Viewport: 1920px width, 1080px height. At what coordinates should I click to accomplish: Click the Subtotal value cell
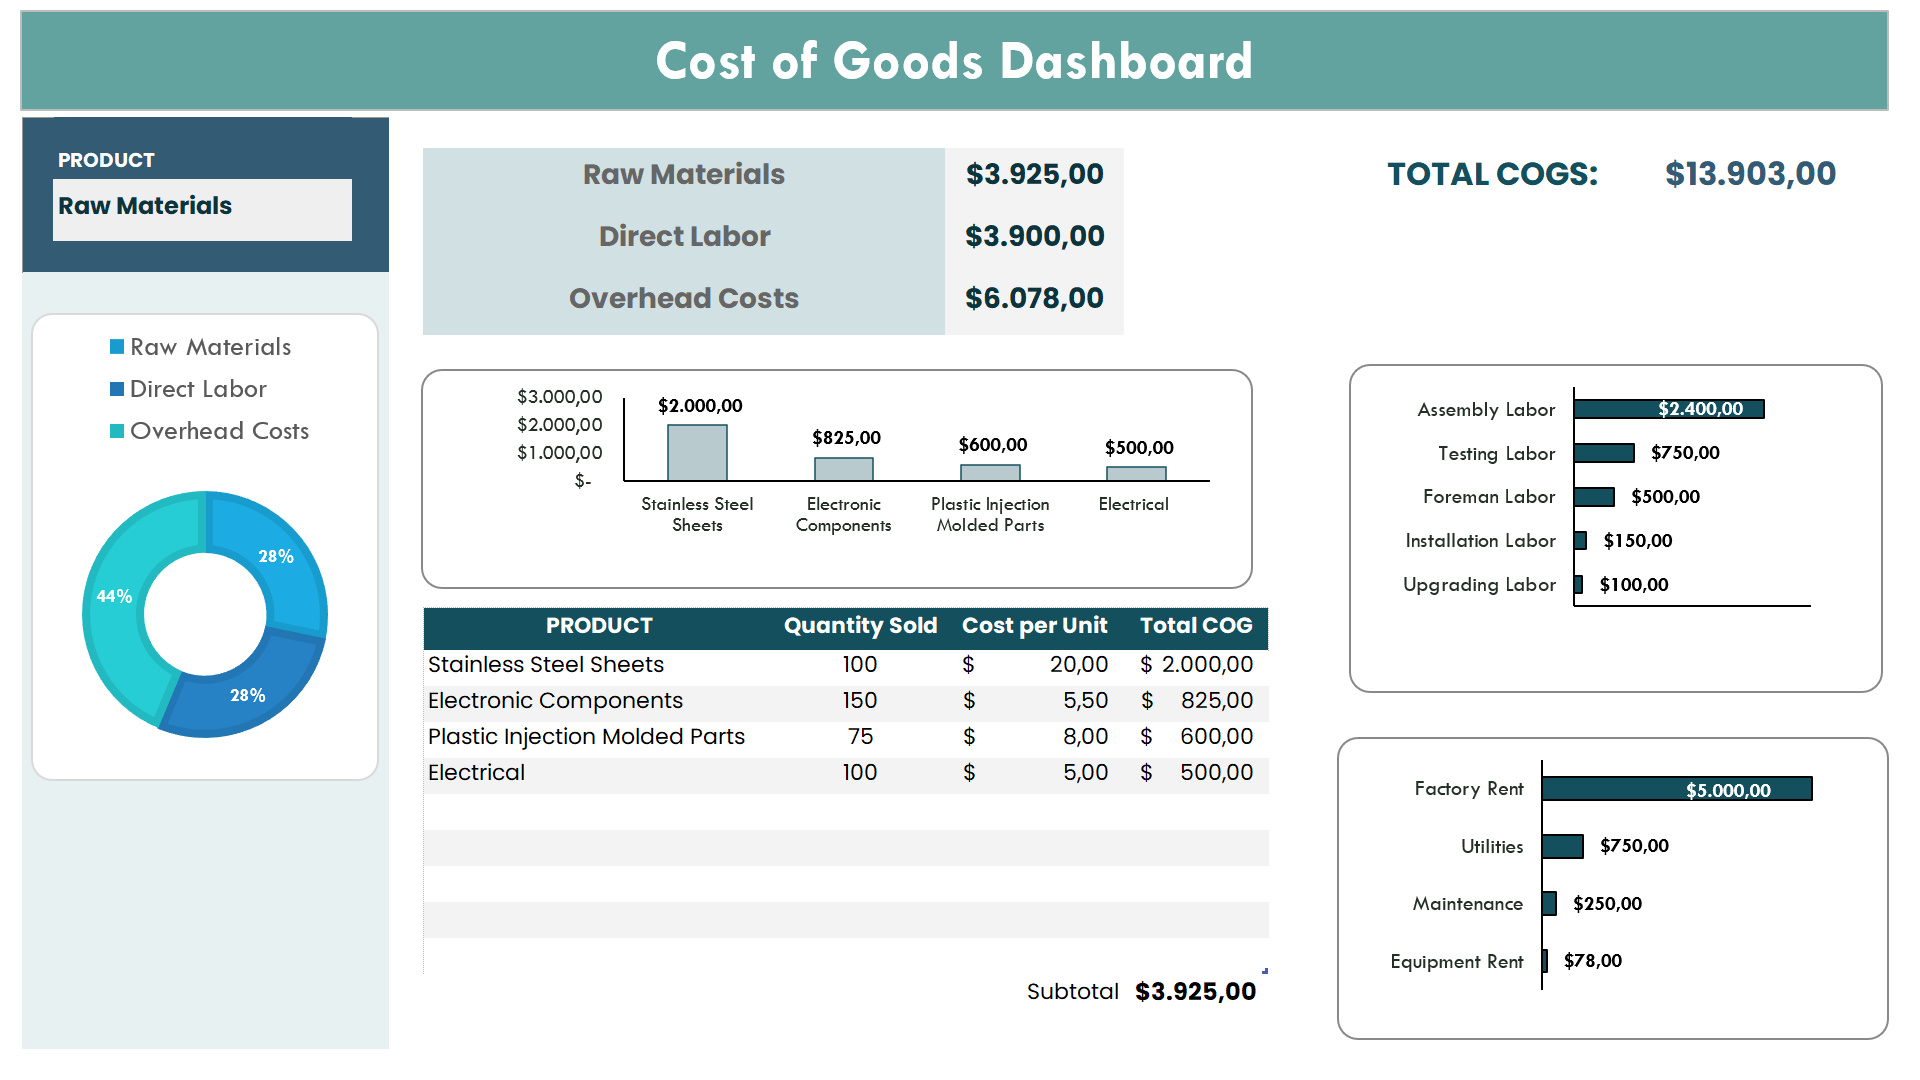point(1196,991)
